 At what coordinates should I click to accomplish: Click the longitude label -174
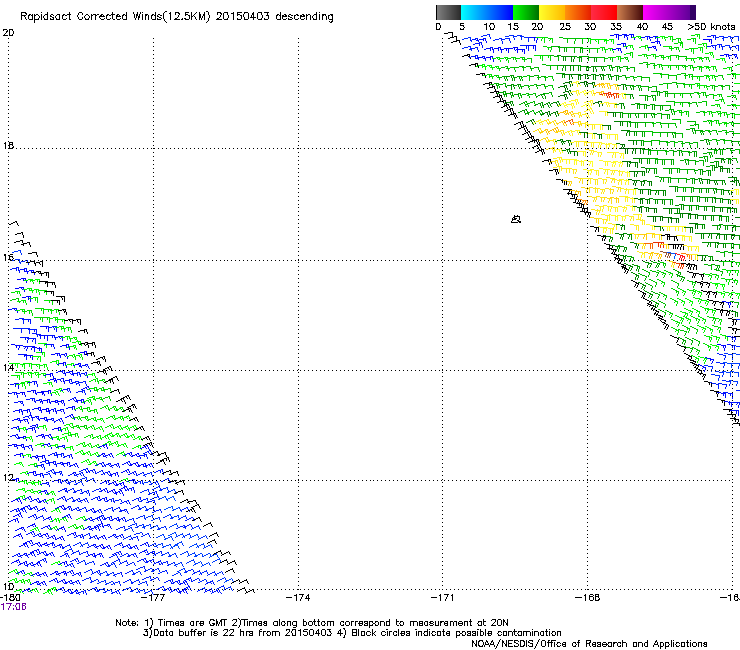[298, 598]
